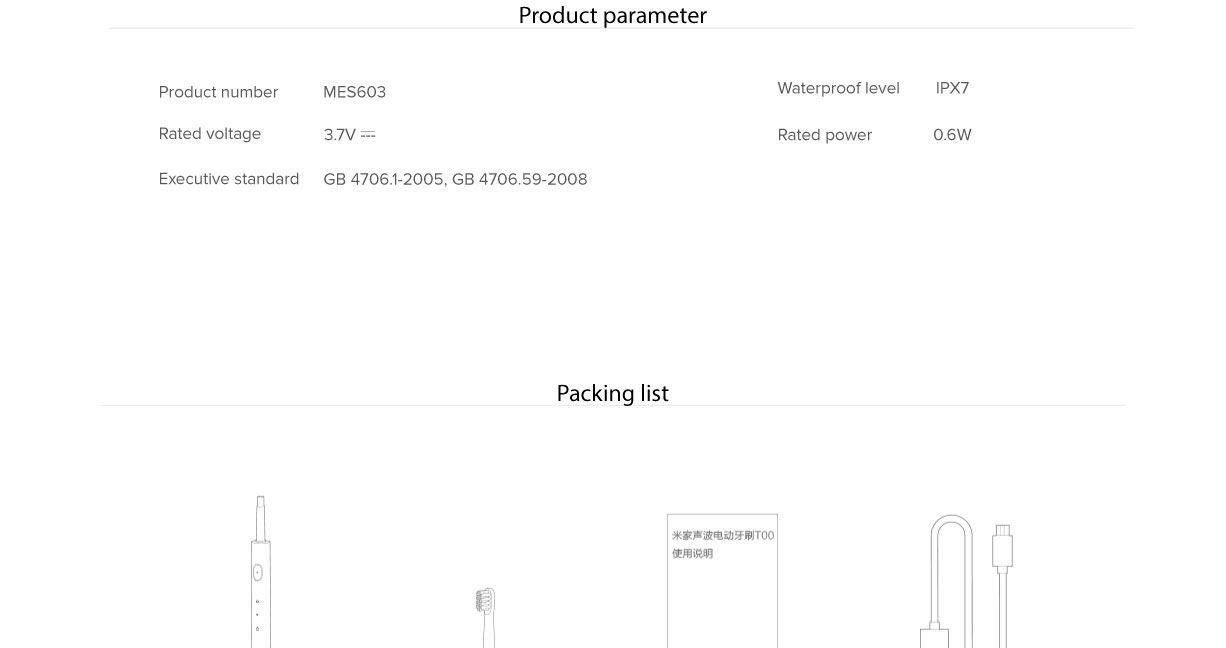Click the MES603 model value
This screenshot has height=648, width=1226.
tap(354, 92)
